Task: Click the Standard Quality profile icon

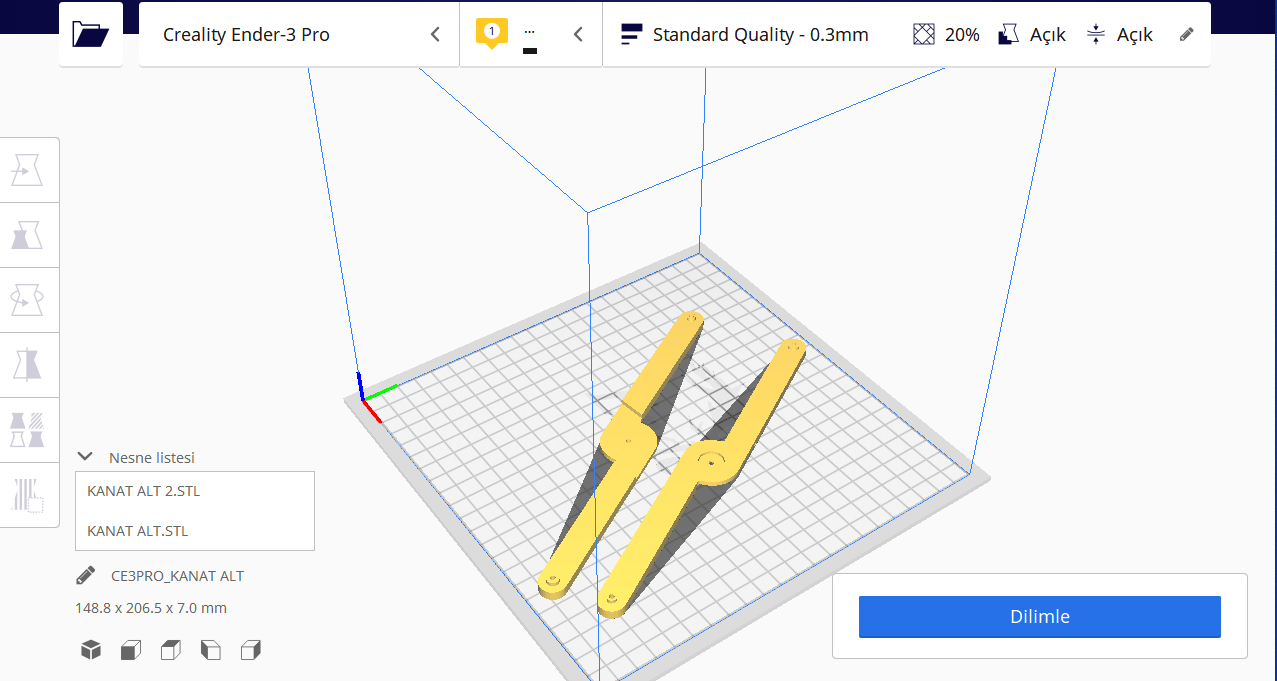Action: click(631, 34)
